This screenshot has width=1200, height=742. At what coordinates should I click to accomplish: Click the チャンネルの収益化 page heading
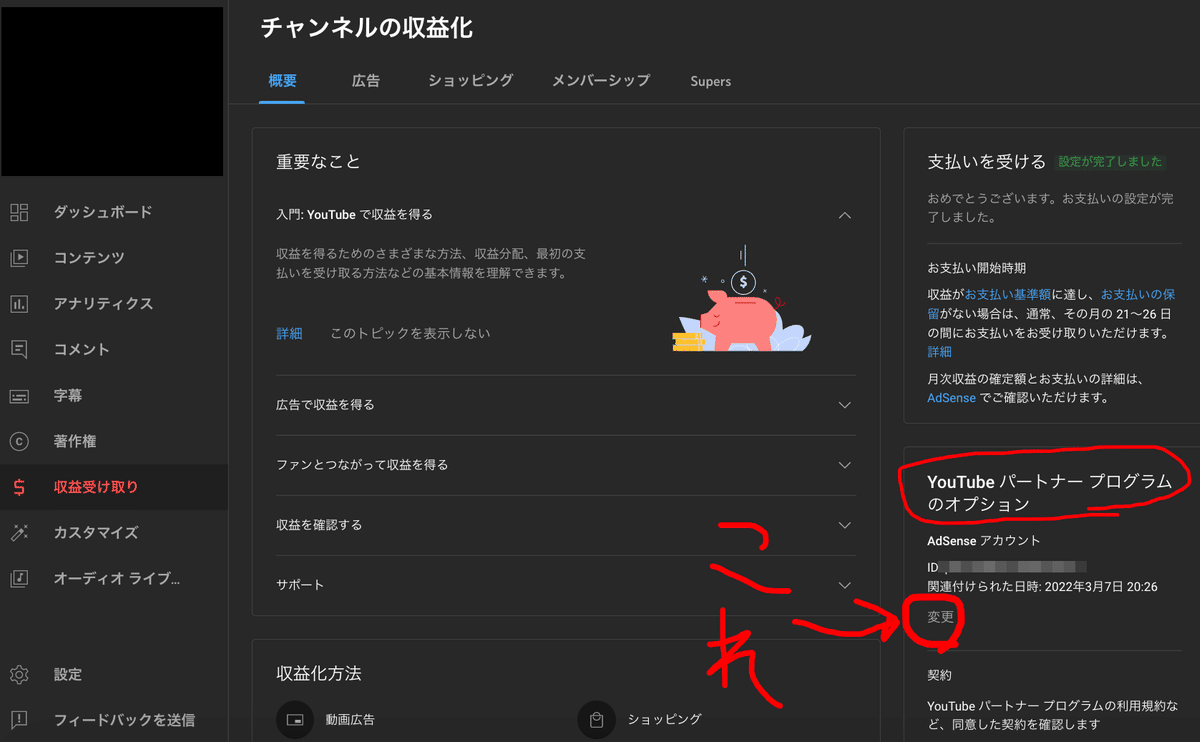(367, 28)
